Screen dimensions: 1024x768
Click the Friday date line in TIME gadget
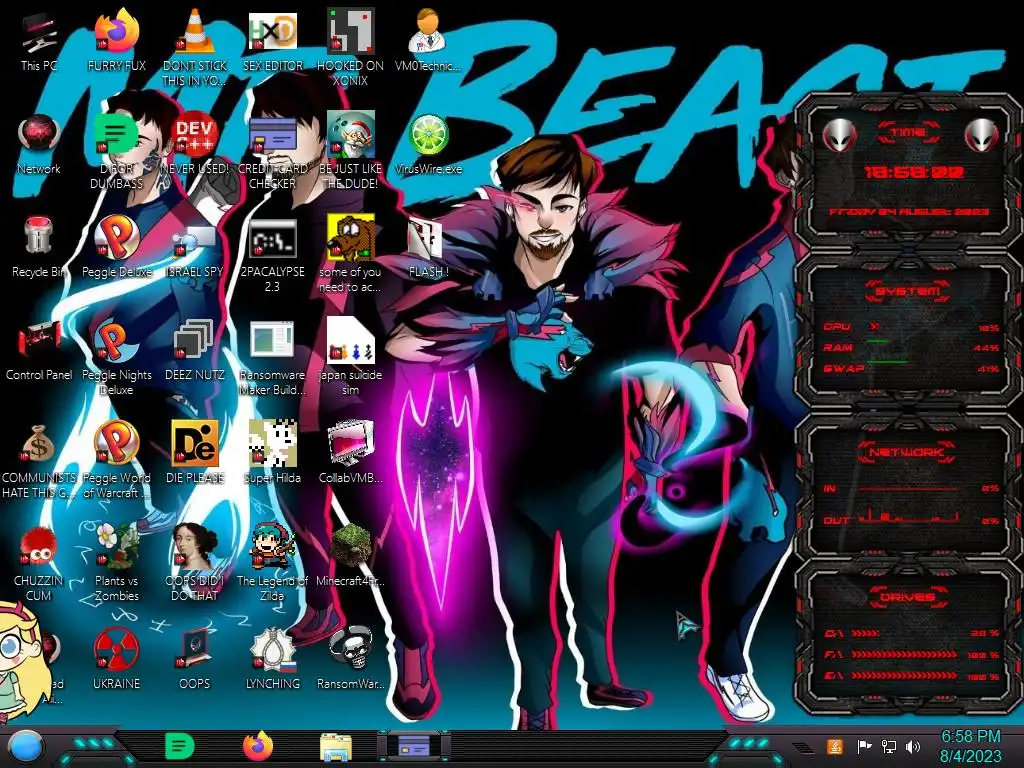tap(910, 212)
